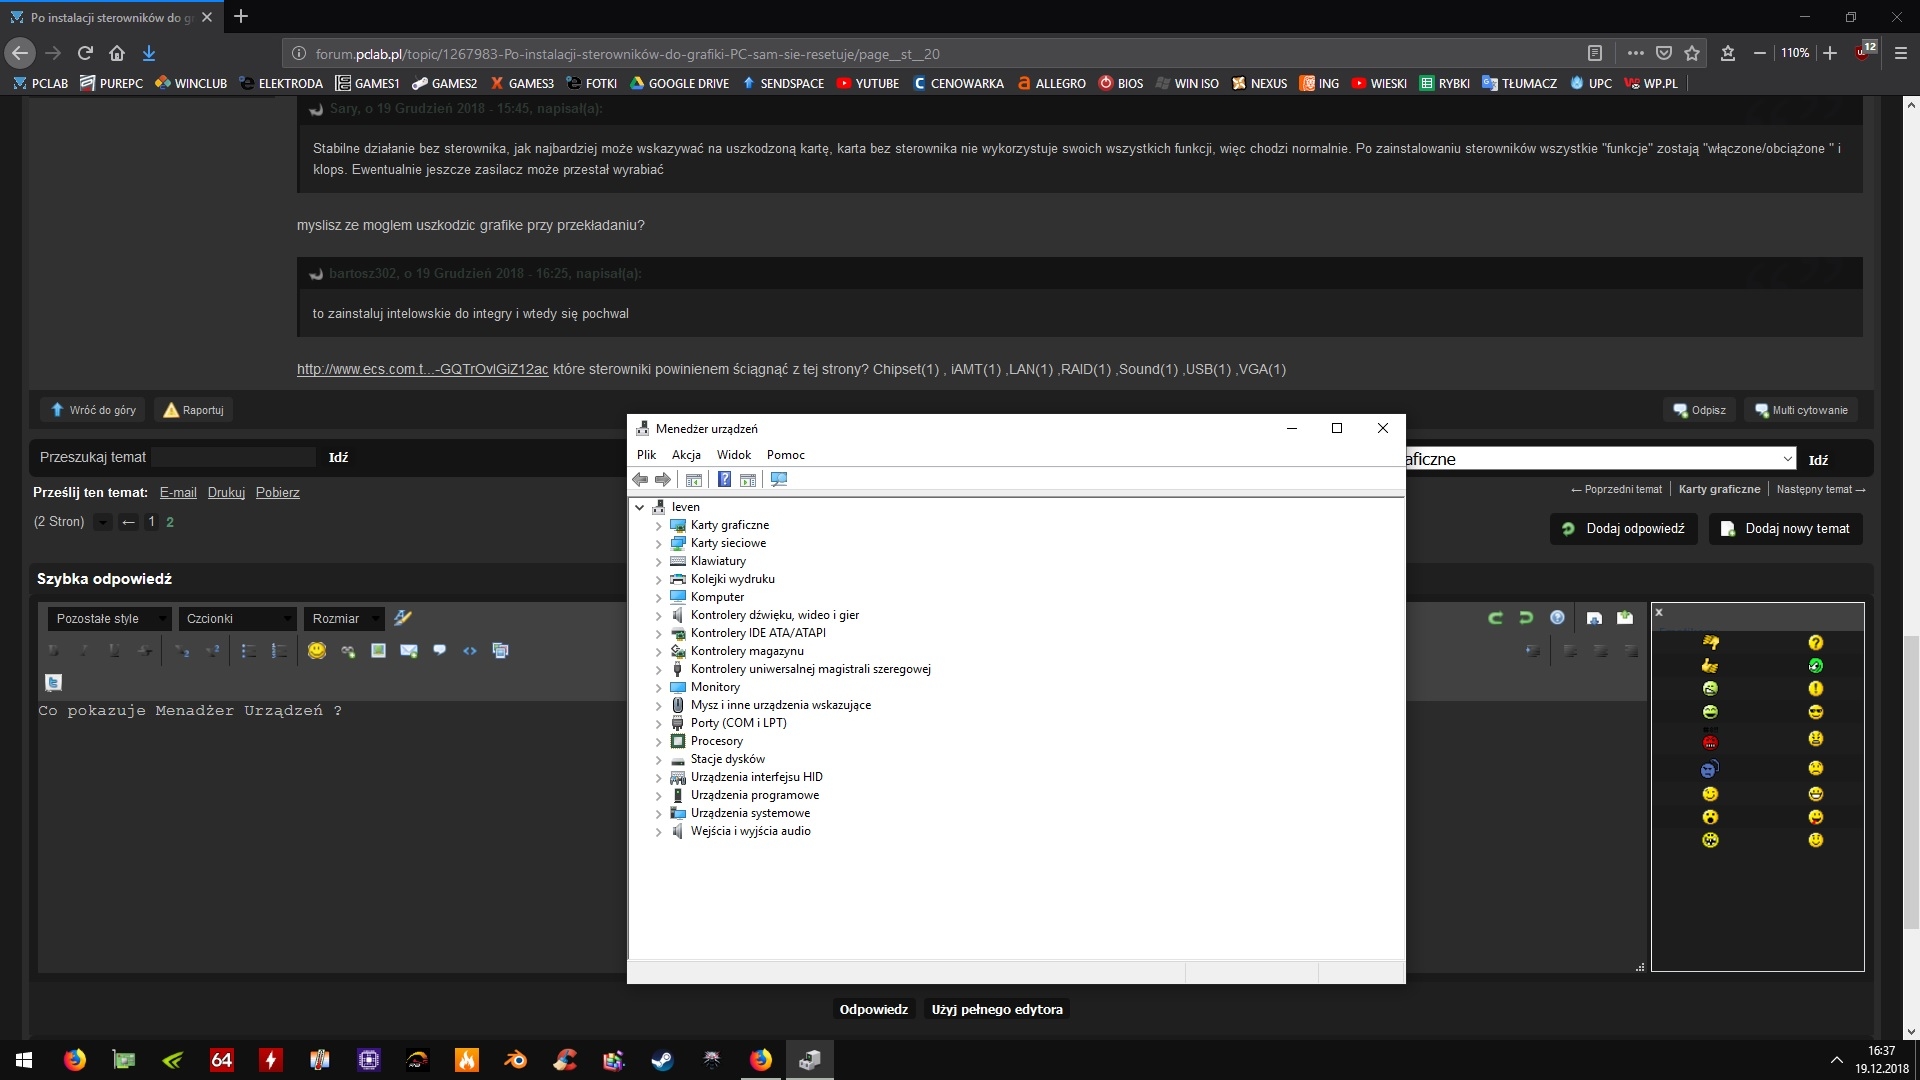
Task: Open the Czcionki font dropdown
Action: (238, 619)
